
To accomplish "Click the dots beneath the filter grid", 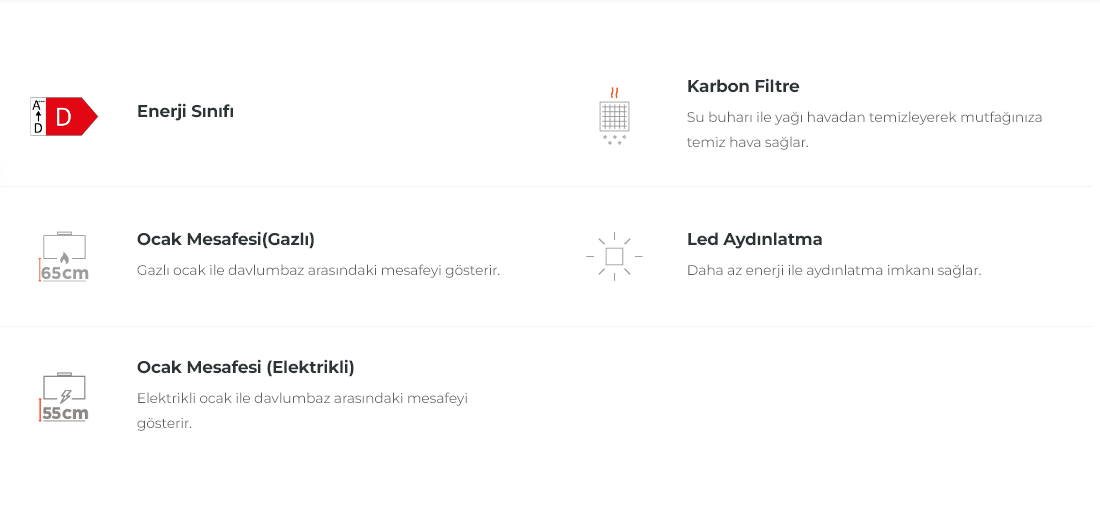I will [614, 140].
